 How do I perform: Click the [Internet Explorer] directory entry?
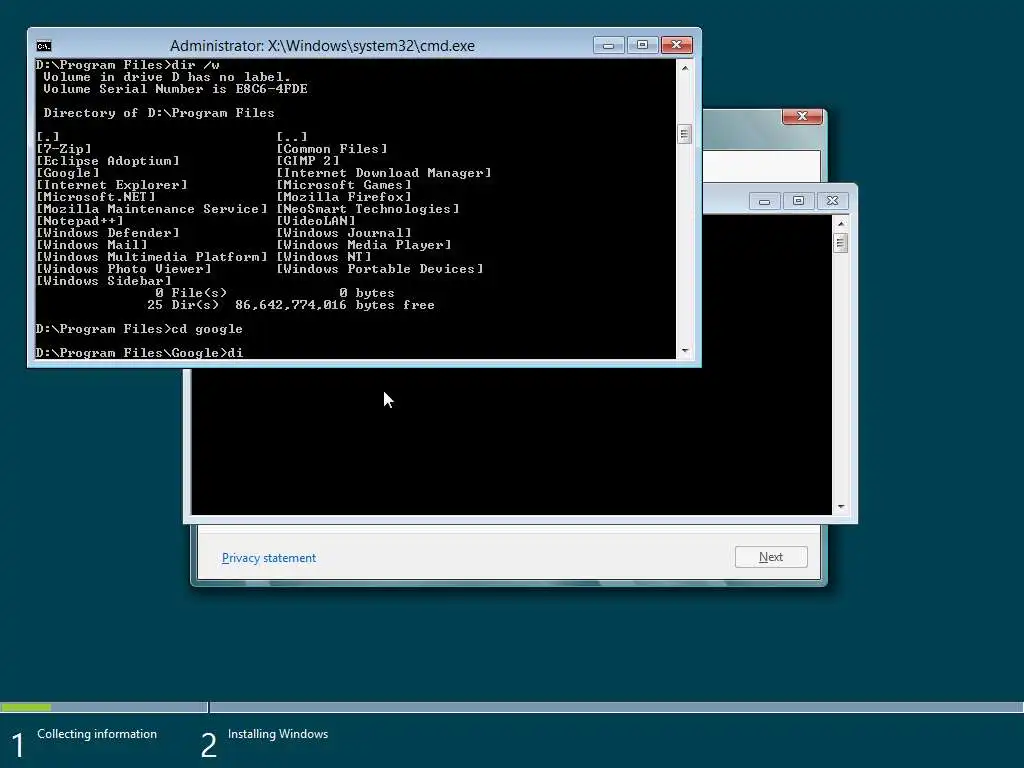click(x=112, y=185)
